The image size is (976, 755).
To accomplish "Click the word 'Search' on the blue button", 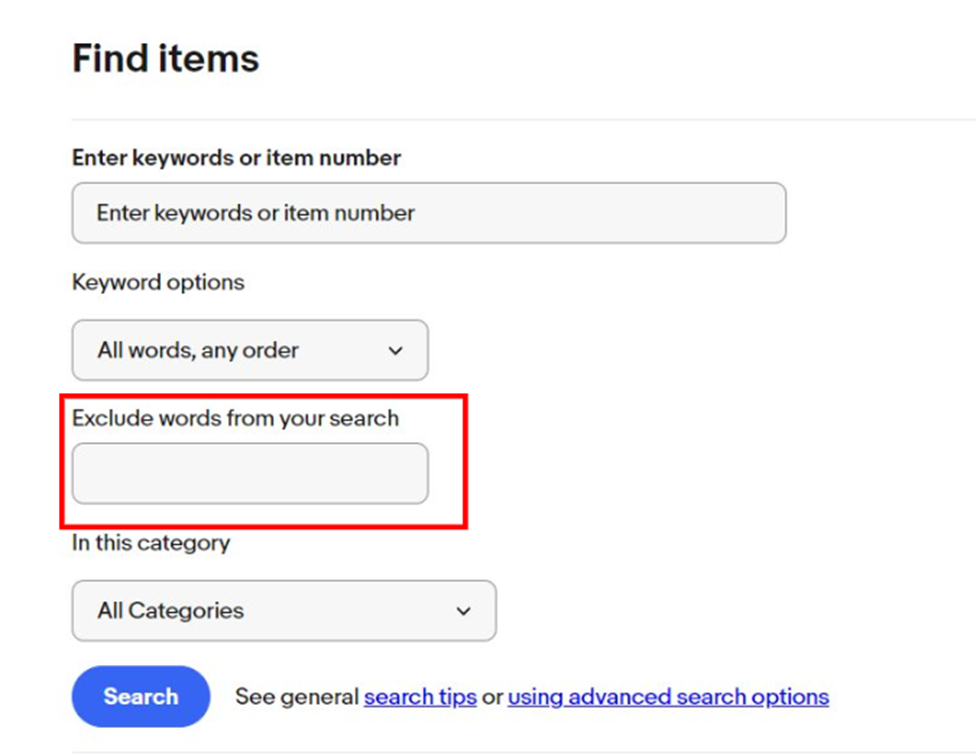I will (141, 696).
